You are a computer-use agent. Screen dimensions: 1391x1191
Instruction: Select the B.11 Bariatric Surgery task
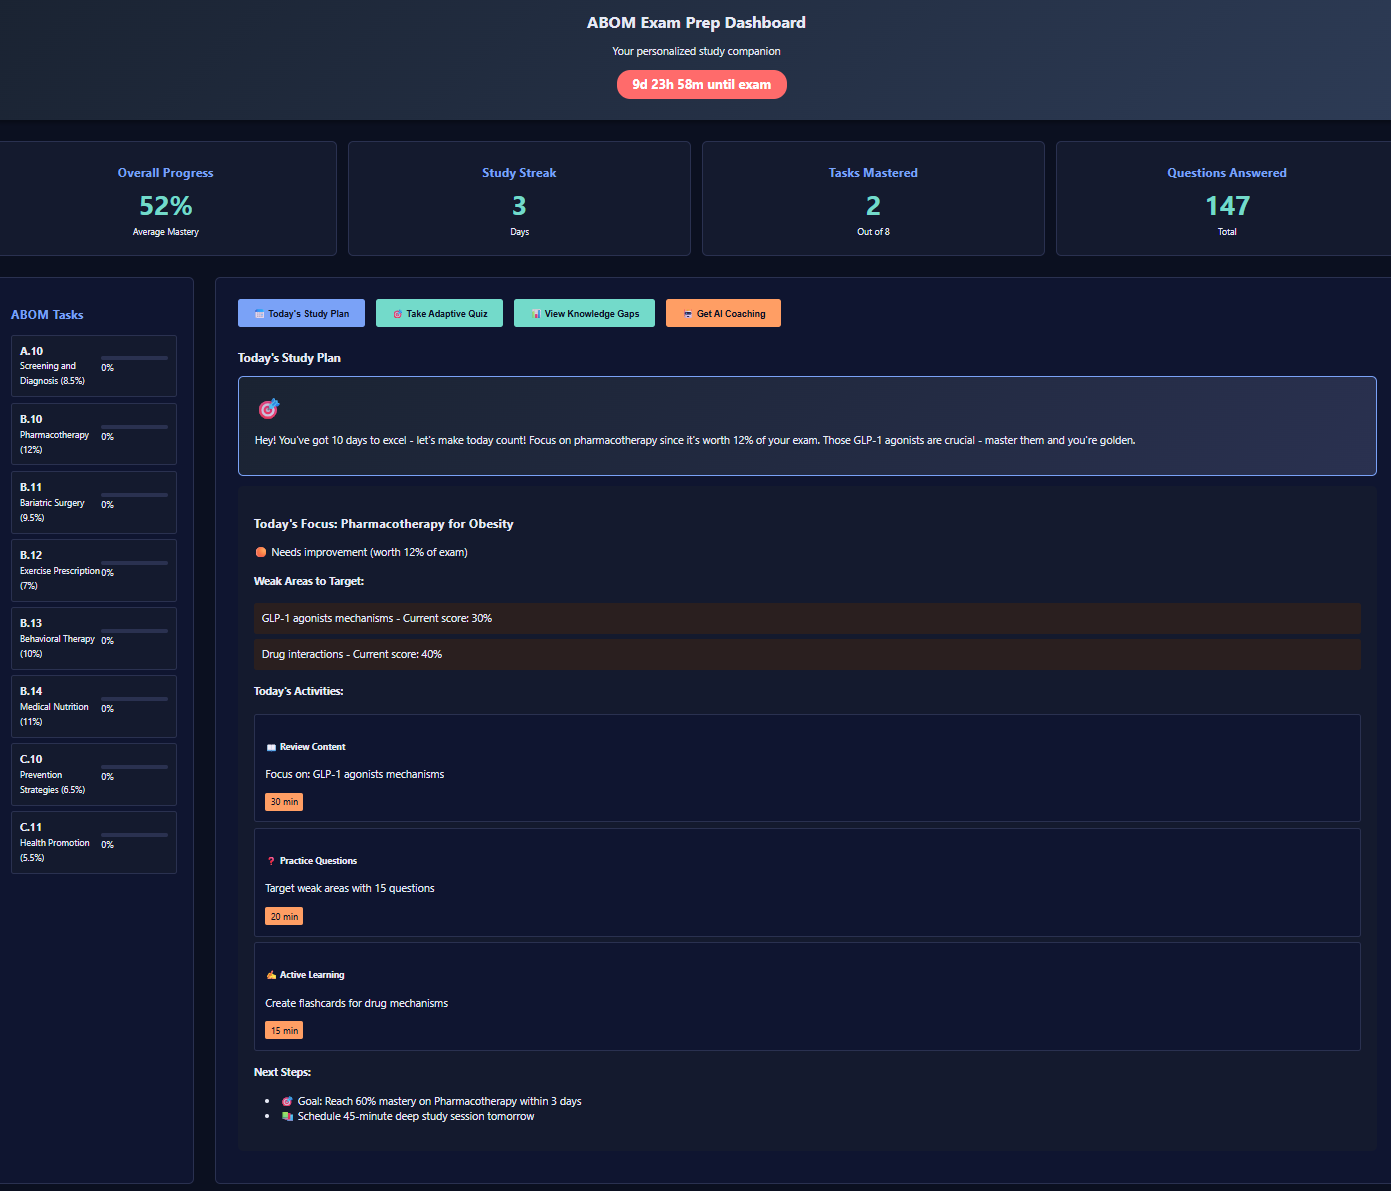93,502
